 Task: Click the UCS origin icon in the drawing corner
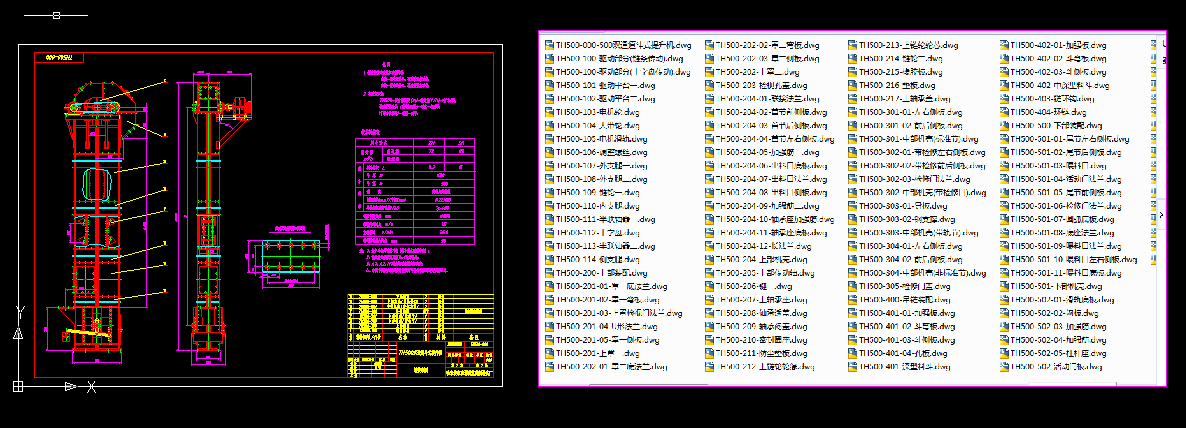tap(18, 386)
